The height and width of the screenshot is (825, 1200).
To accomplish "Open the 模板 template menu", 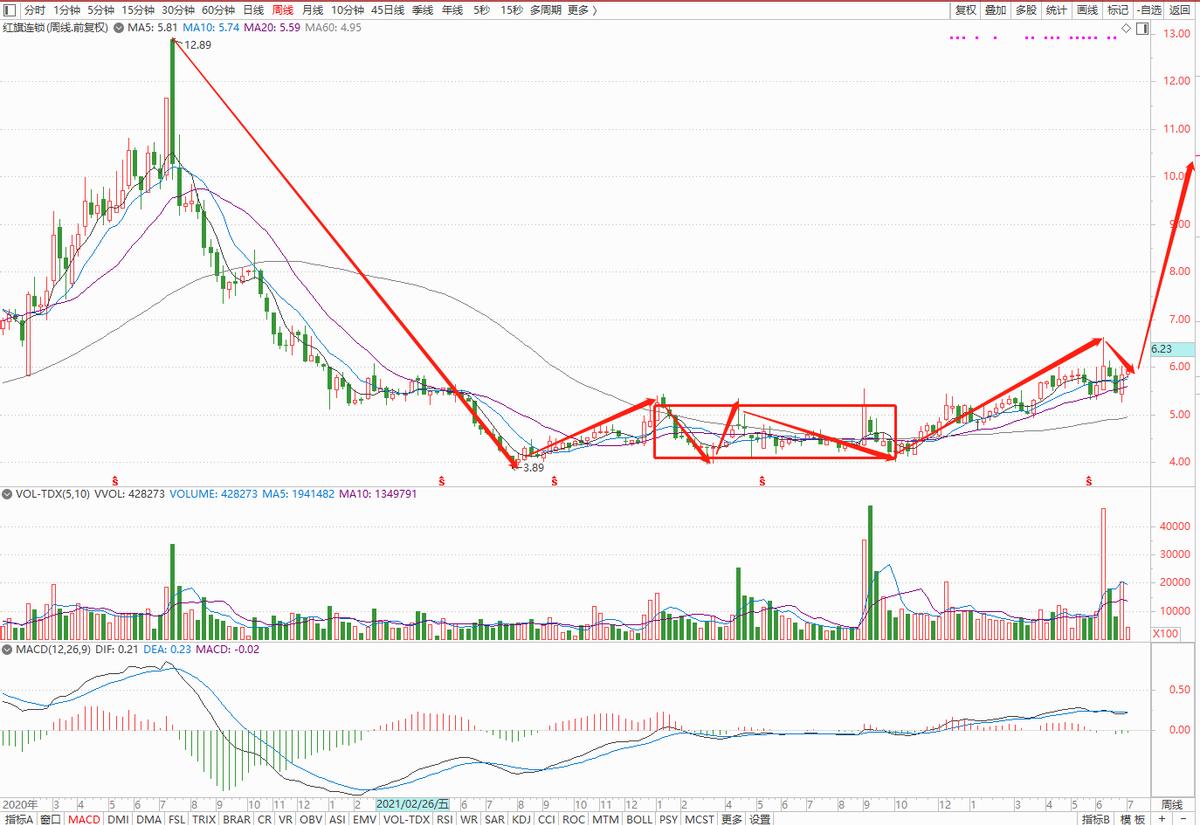I will 1132,819.
